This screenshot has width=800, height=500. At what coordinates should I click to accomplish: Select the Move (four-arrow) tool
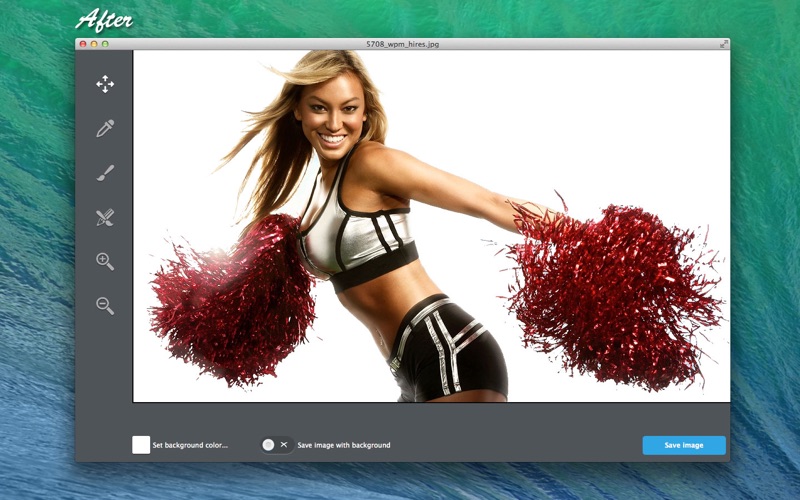tap(105, 84)
